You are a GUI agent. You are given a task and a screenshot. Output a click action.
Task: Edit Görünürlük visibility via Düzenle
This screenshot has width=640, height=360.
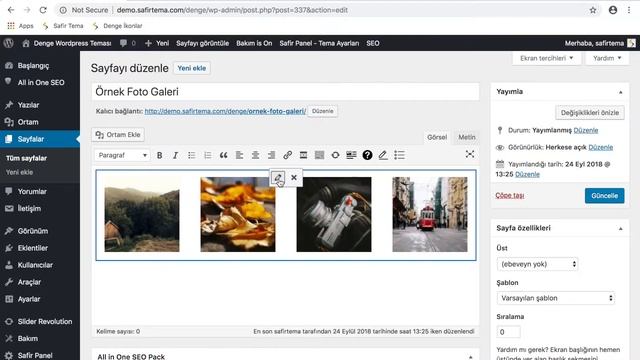[600, 147]
